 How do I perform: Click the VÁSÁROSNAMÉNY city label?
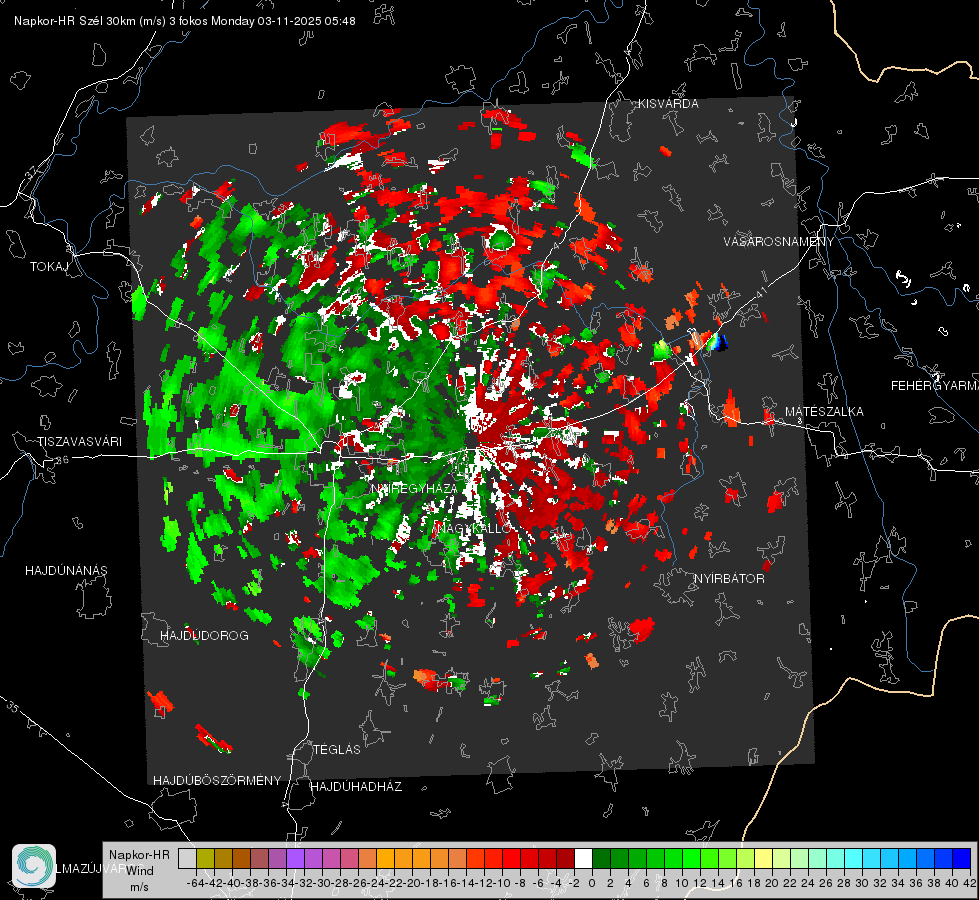[x=779, y=241]
